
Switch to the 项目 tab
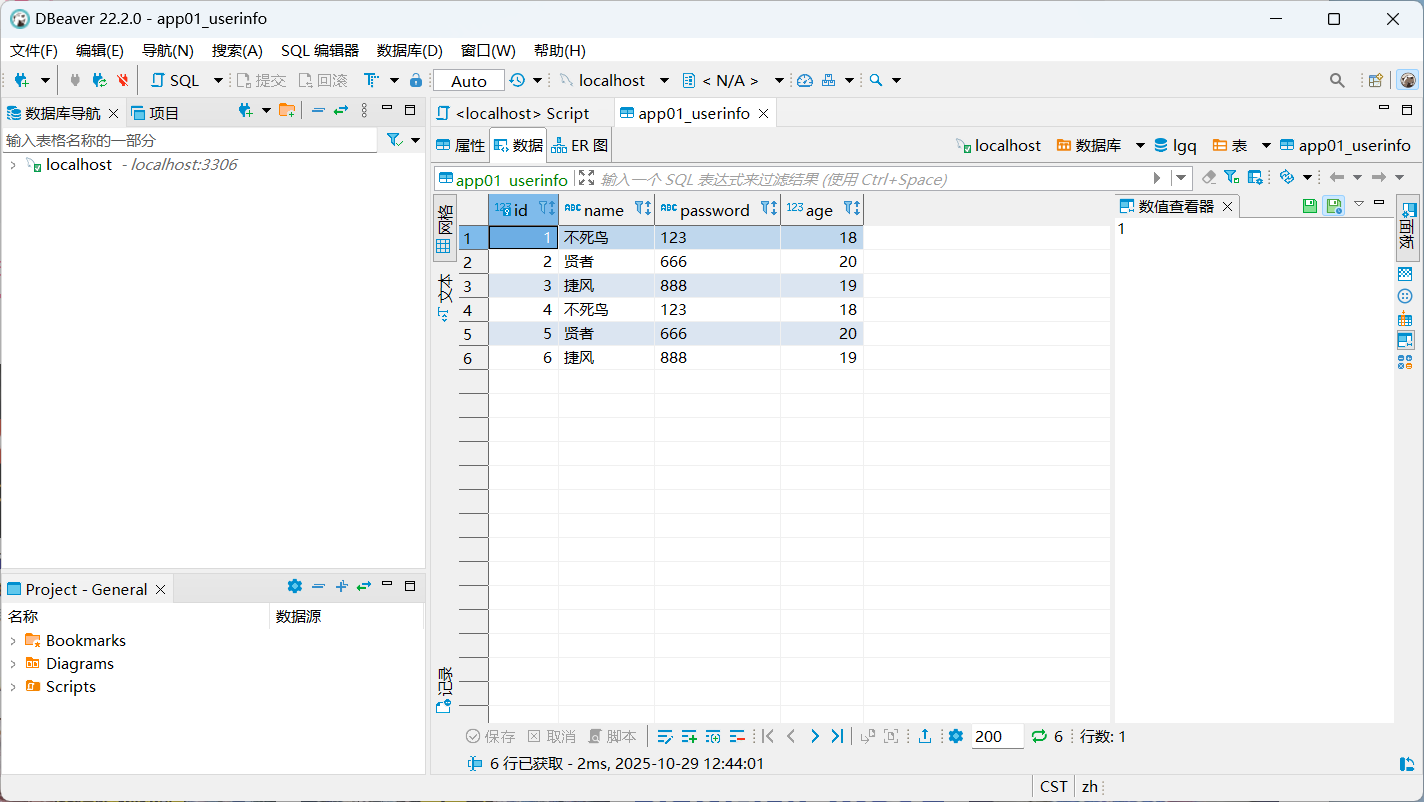pyautogui.click(x=155, y=113)
